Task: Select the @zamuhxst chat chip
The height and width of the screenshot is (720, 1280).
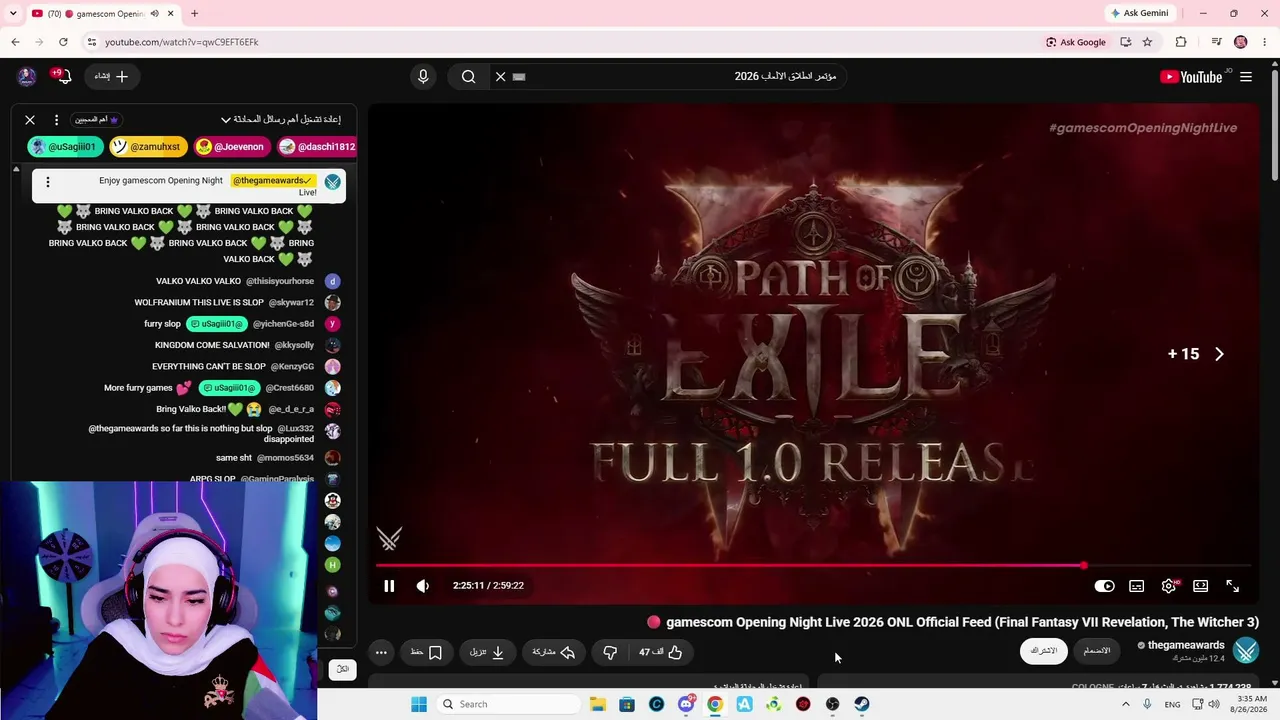Action: click(x=148, y=146)
